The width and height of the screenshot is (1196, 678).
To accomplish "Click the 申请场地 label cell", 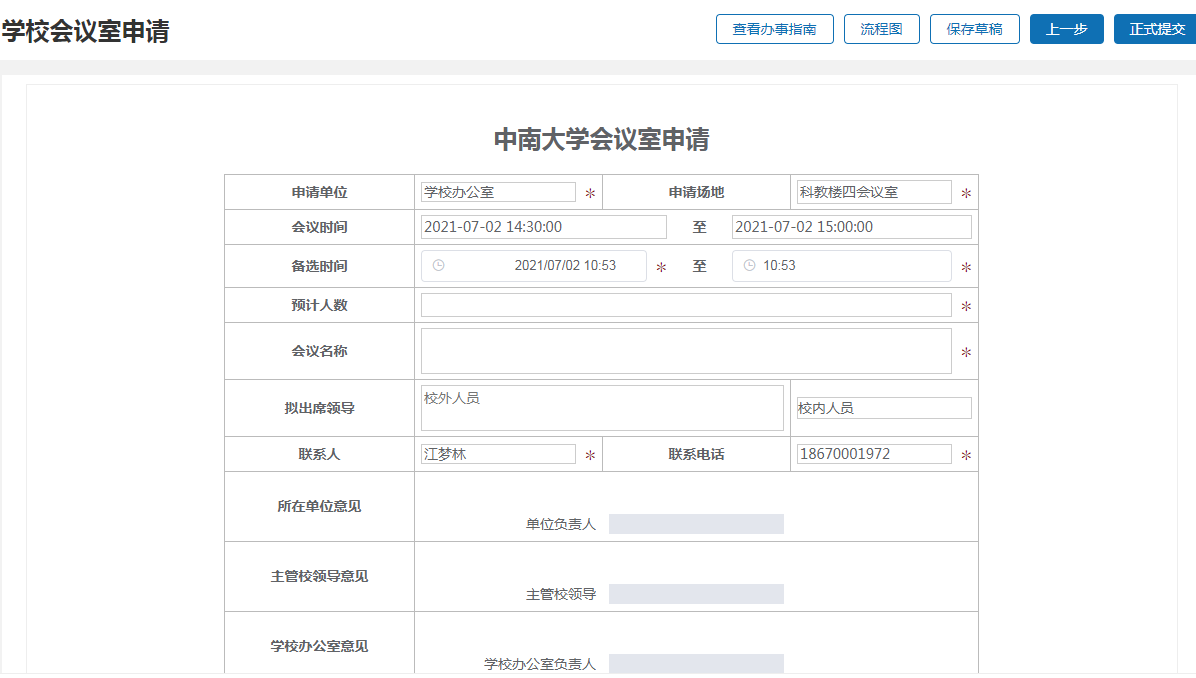I will [696, 192].
